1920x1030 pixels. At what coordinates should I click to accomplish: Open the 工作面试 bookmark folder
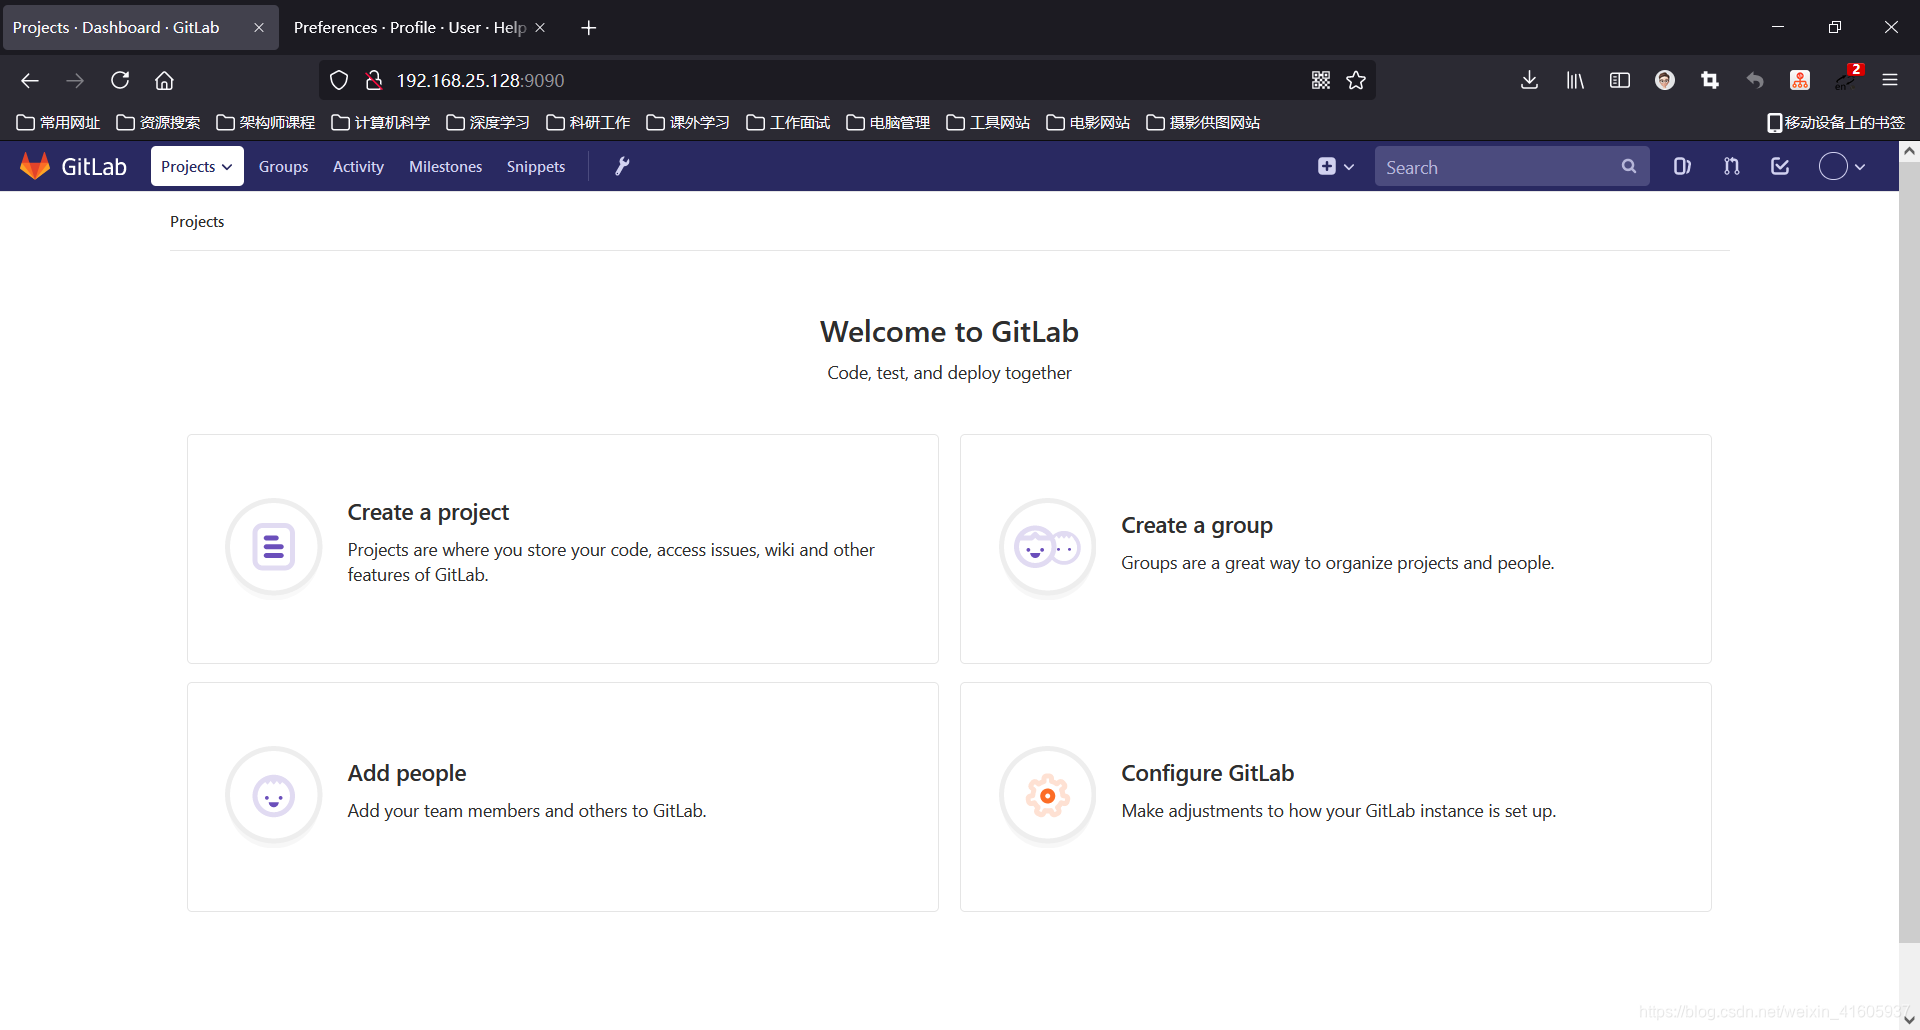click(788, 122)
